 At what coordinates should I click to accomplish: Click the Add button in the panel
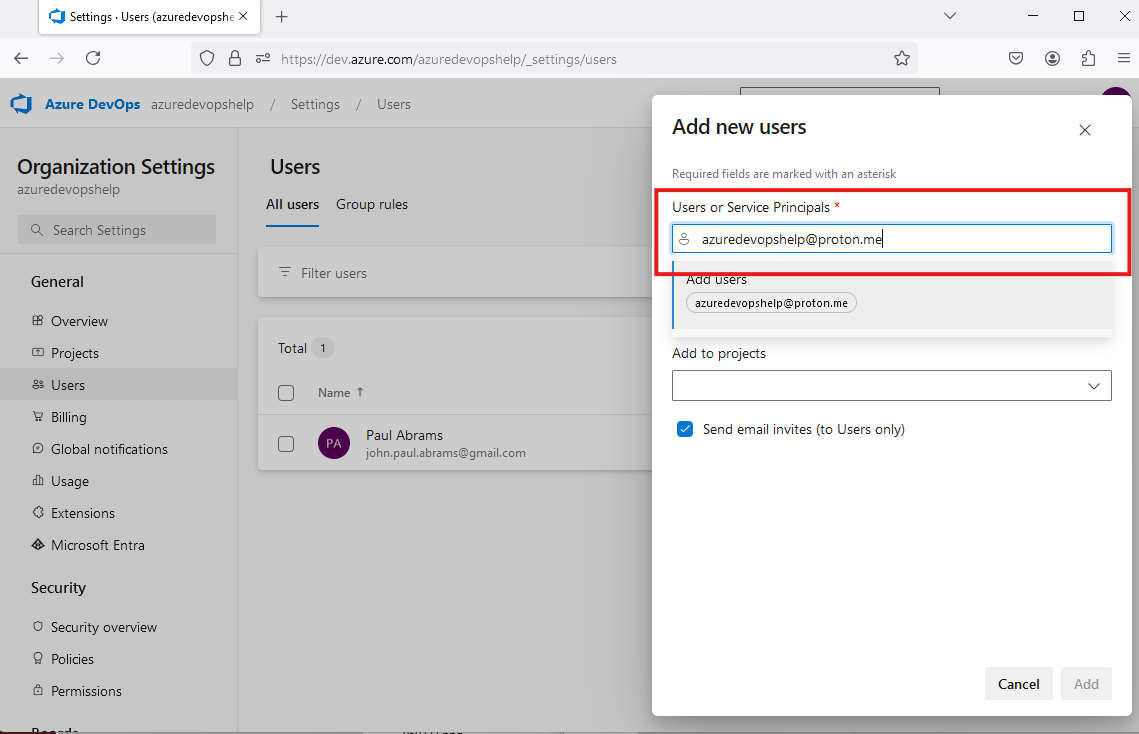pyautogui.click(x=1086, y=684)
